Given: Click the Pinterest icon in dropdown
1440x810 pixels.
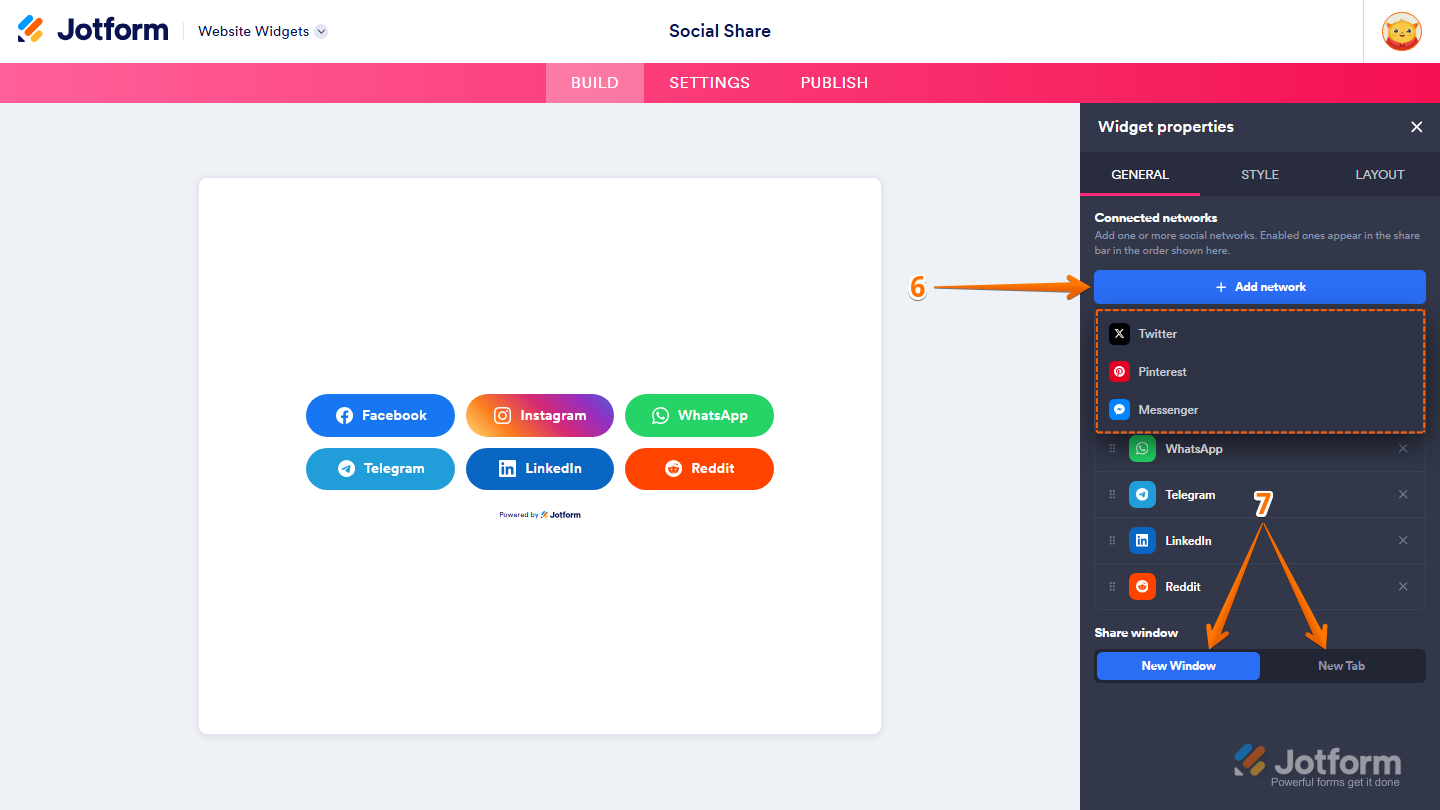Looking at the screenshot, I should (1119, 372).
